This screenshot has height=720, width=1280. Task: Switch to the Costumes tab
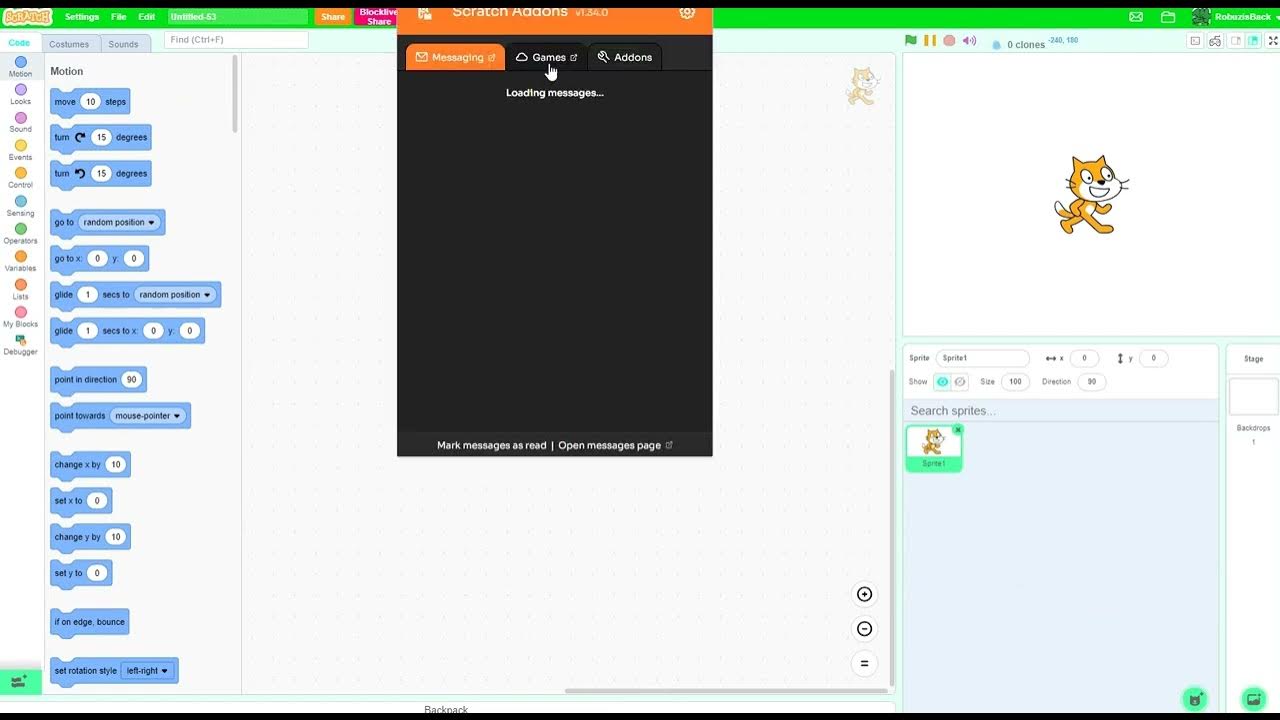[69, 44]
